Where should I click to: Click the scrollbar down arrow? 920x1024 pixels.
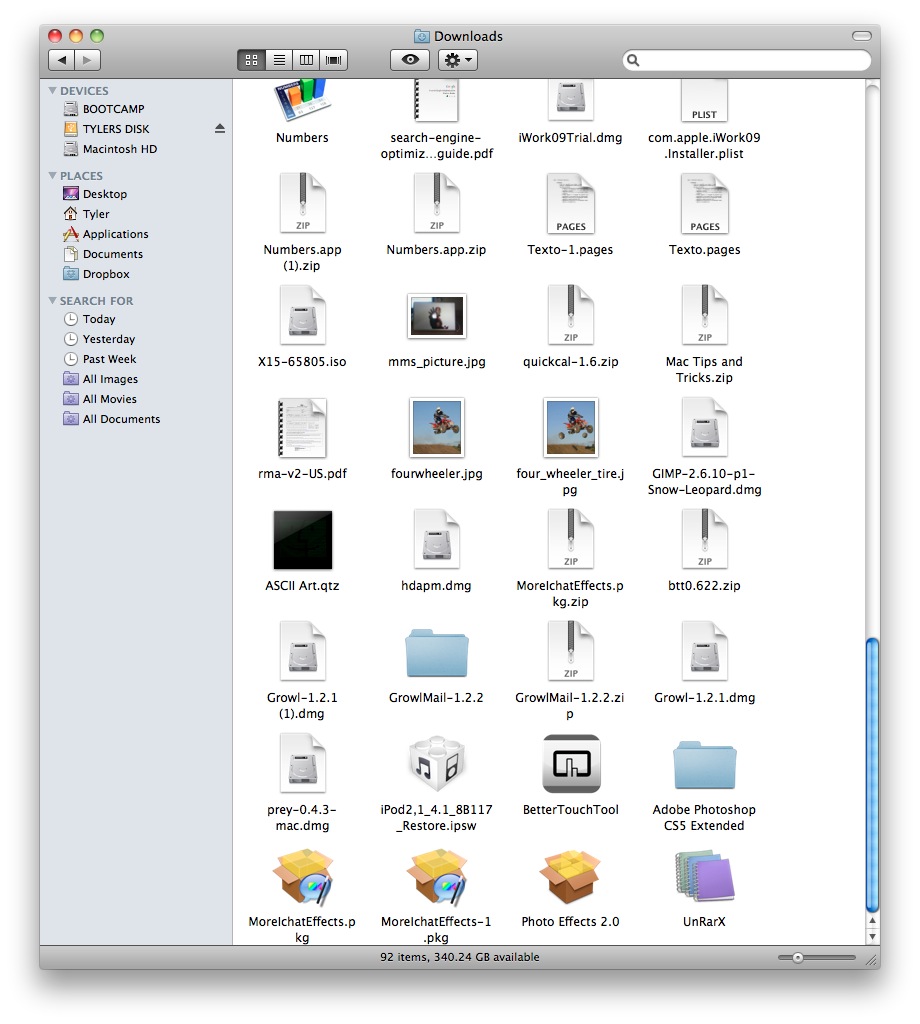[872, 936]
